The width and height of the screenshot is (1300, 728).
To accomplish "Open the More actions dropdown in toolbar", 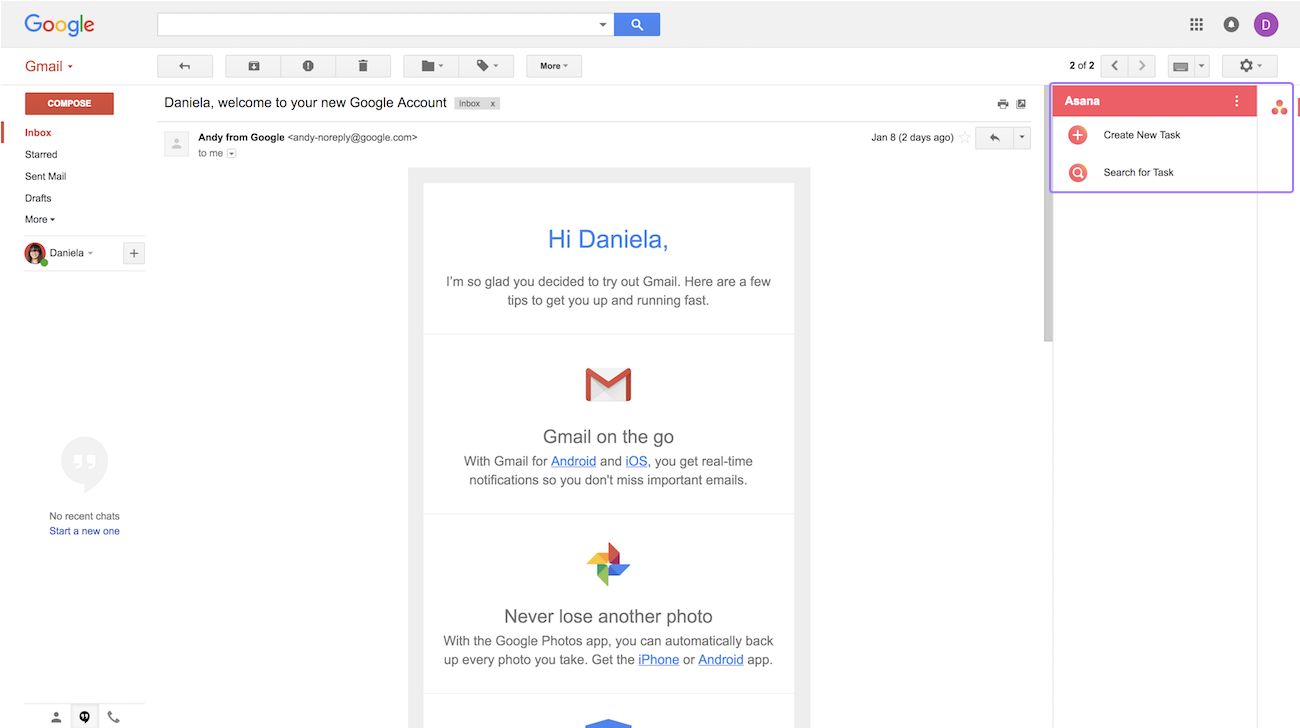I will pos(553,65).
